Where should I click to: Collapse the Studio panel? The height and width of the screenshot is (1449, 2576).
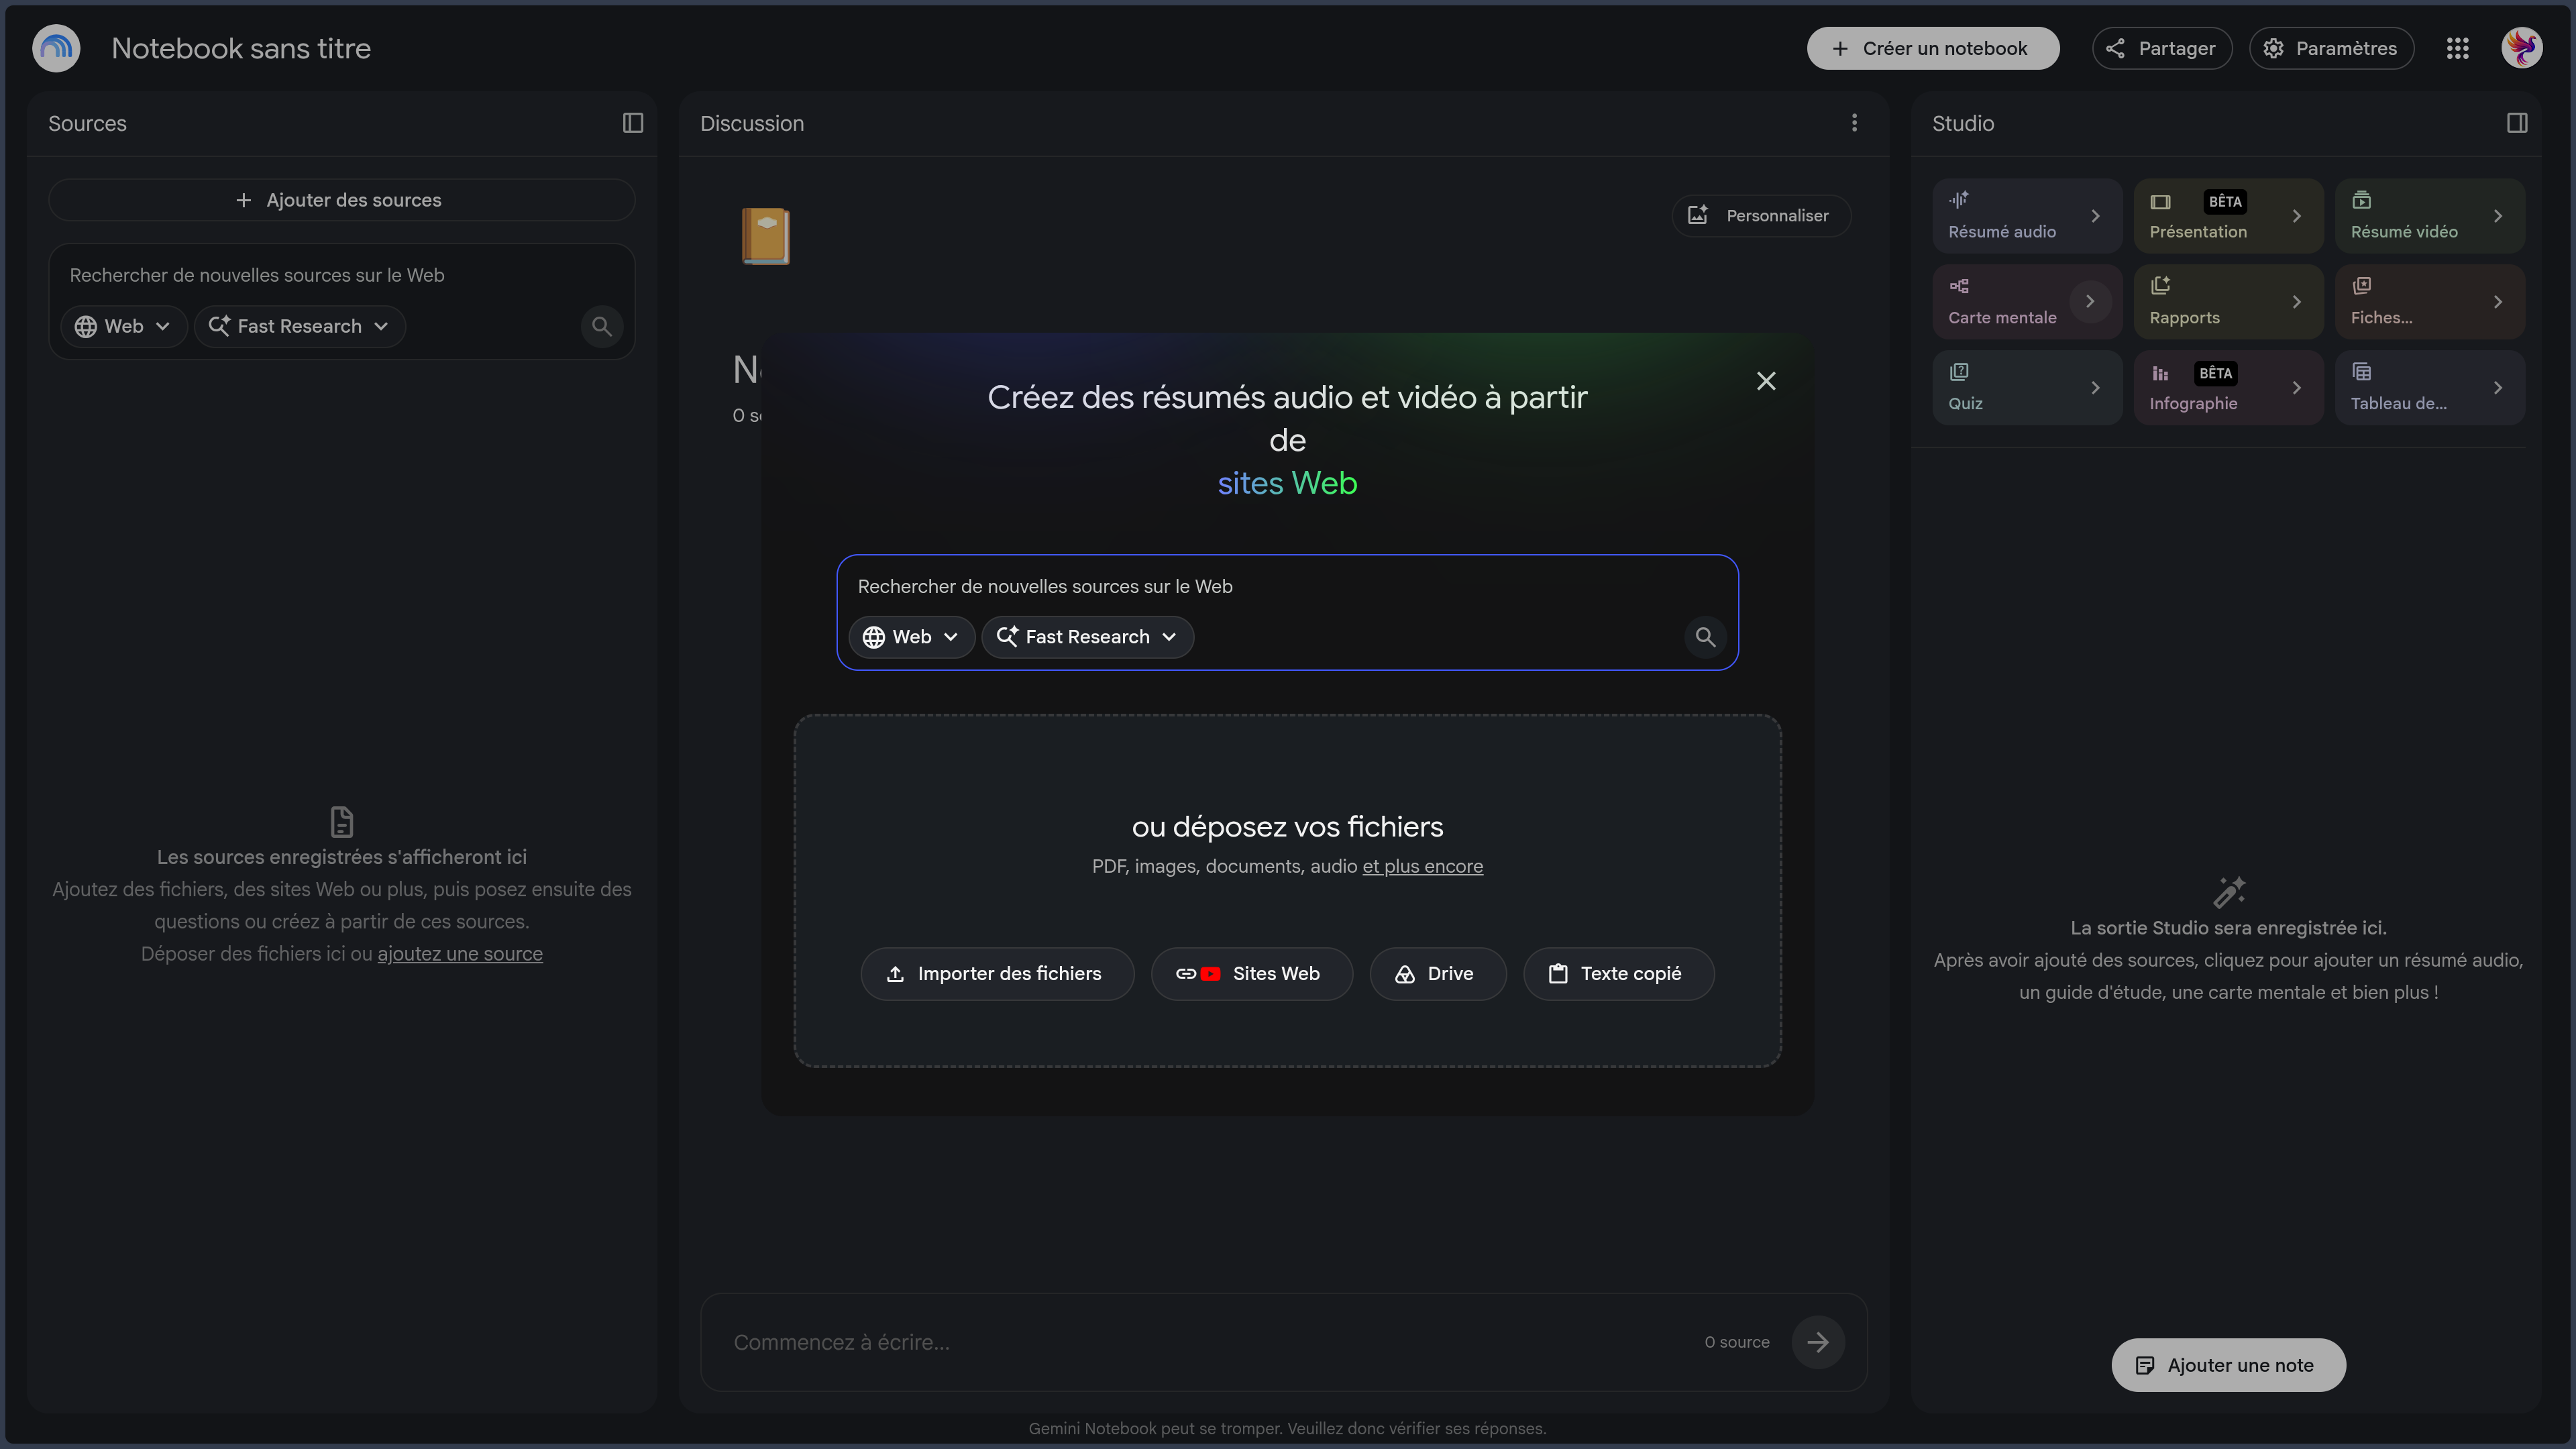(2517, 123)
